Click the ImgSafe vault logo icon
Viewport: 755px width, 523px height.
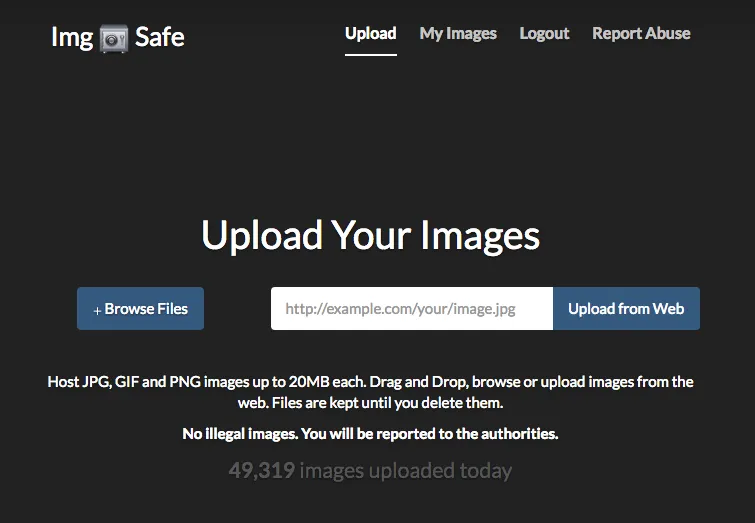coord(114,38)
